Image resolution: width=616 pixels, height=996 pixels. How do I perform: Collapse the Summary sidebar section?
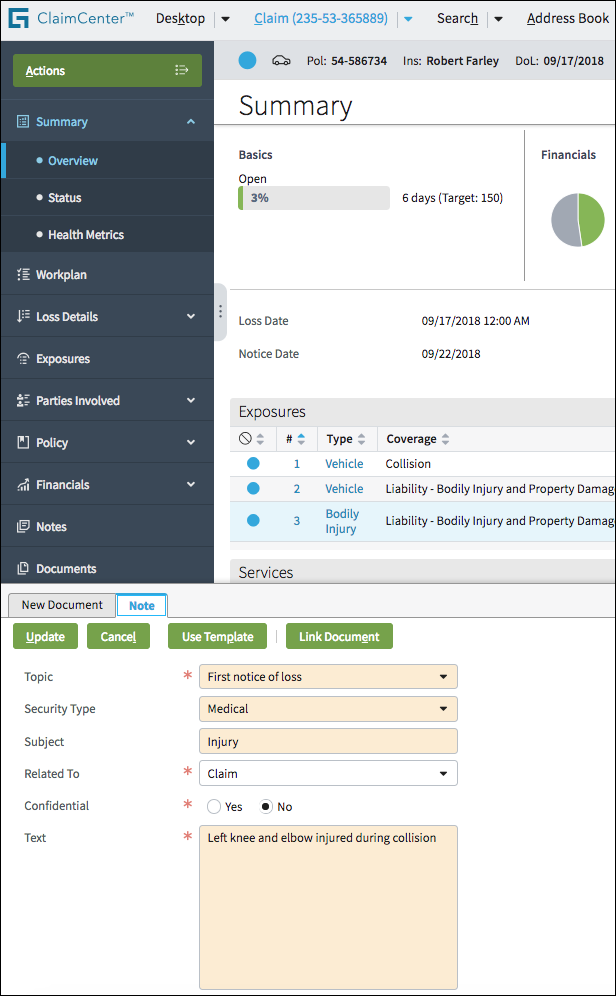tap(191, 122)
